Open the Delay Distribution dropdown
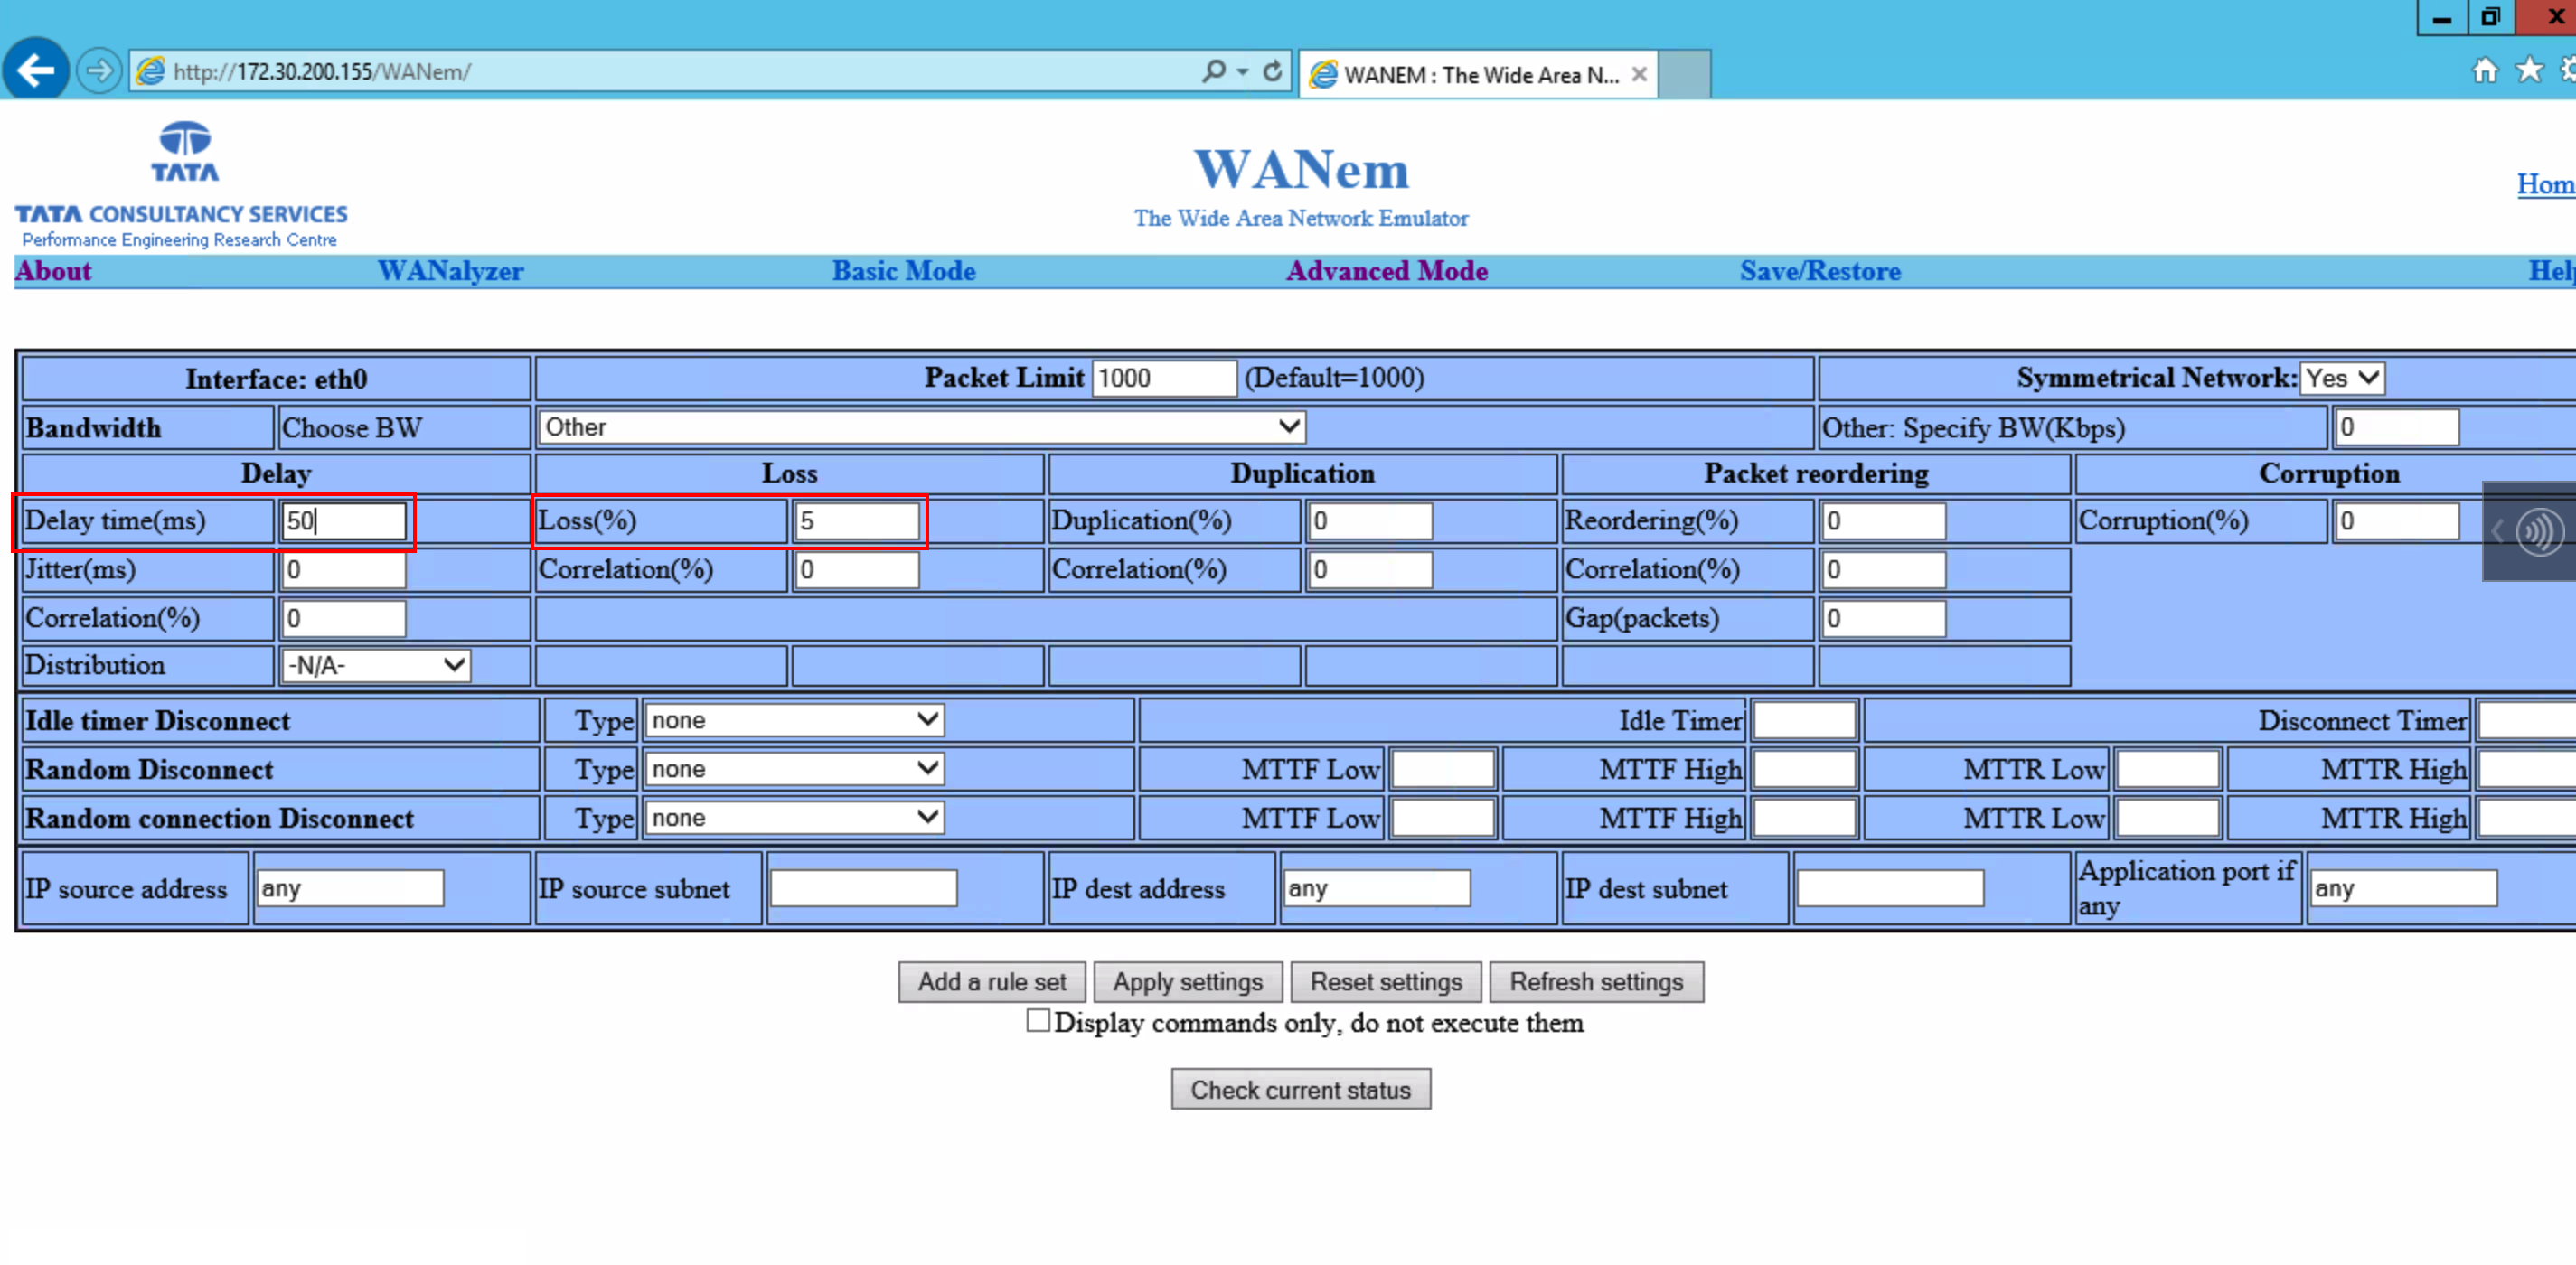The height and width of the screenshot is (1265, 2576). pos(375,665)
